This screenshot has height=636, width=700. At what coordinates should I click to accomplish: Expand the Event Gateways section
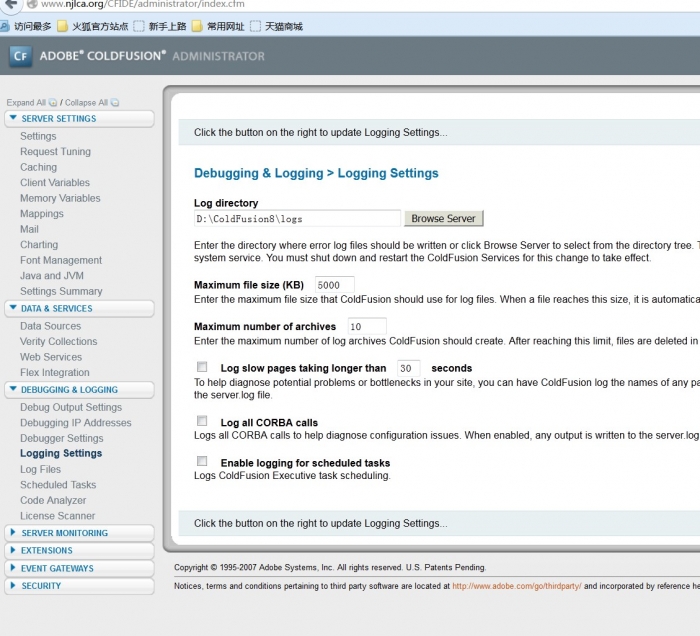[x=79, y=568]
